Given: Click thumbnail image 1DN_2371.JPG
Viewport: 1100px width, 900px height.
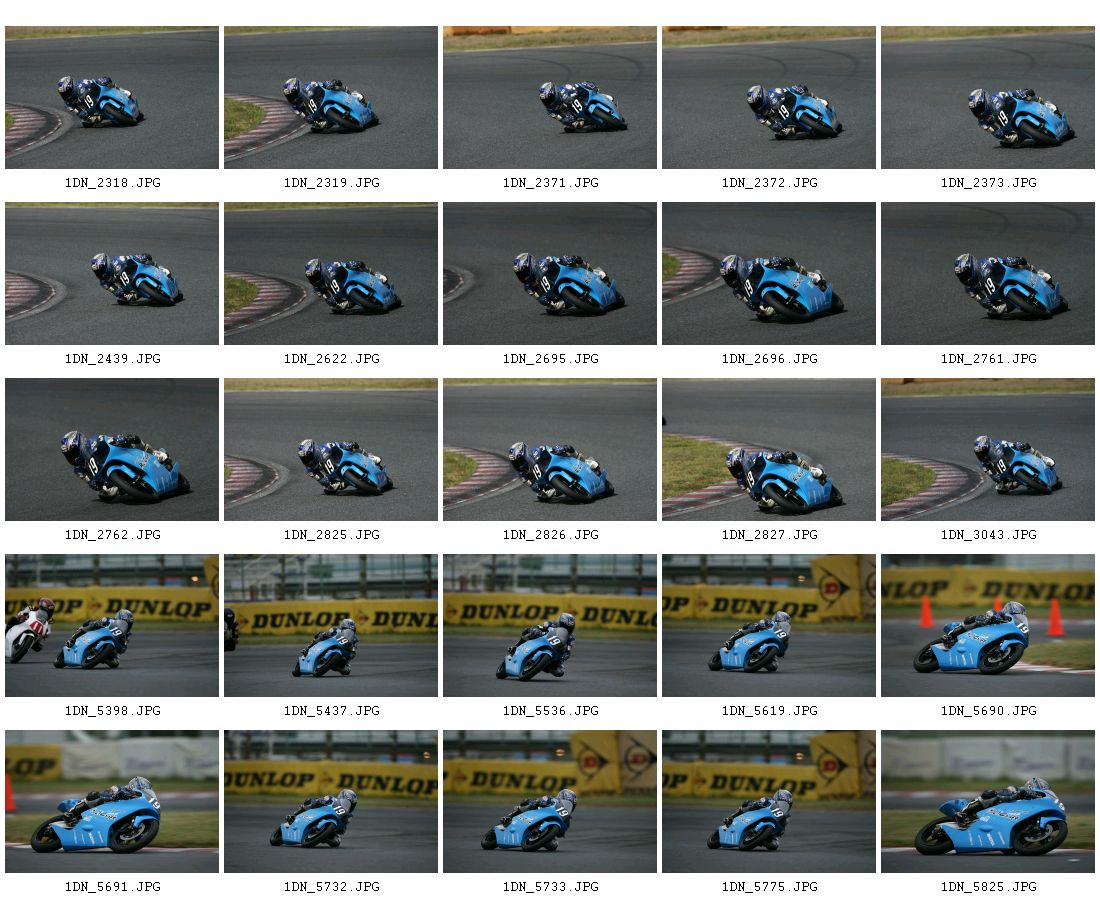Looking at the screenshot, I should 549,98.
